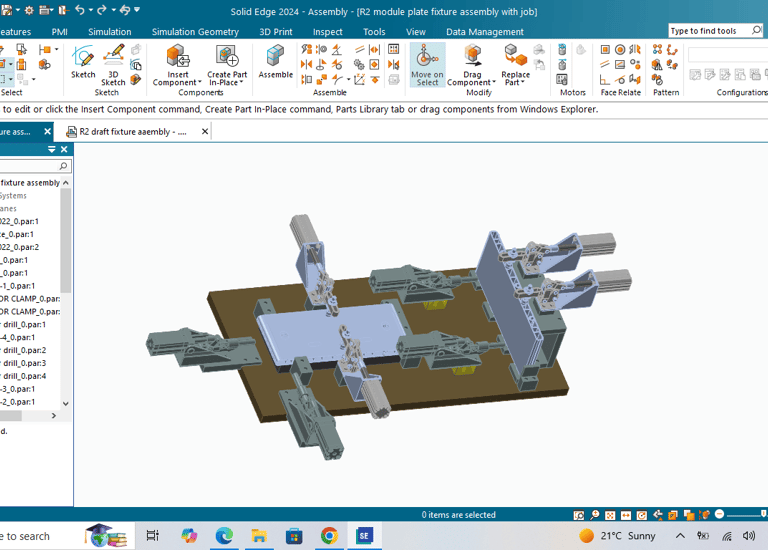Open Solid Edge from the taskbar

[364, 536]
